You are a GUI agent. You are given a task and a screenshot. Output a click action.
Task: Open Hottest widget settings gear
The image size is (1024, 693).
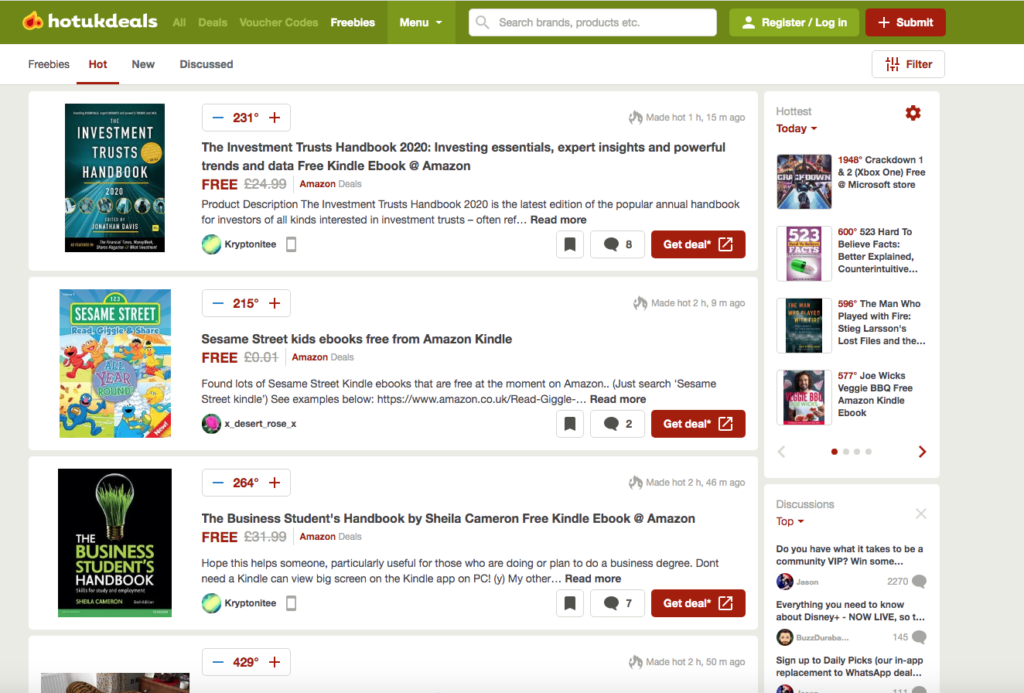tap(913, 113)
